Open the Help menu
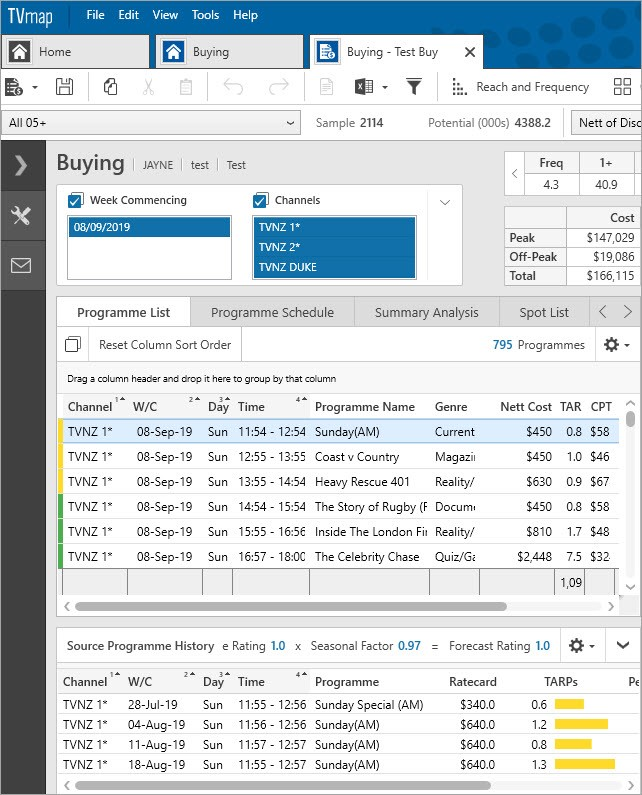The image size is (642, 795). (x=245, y=15)
